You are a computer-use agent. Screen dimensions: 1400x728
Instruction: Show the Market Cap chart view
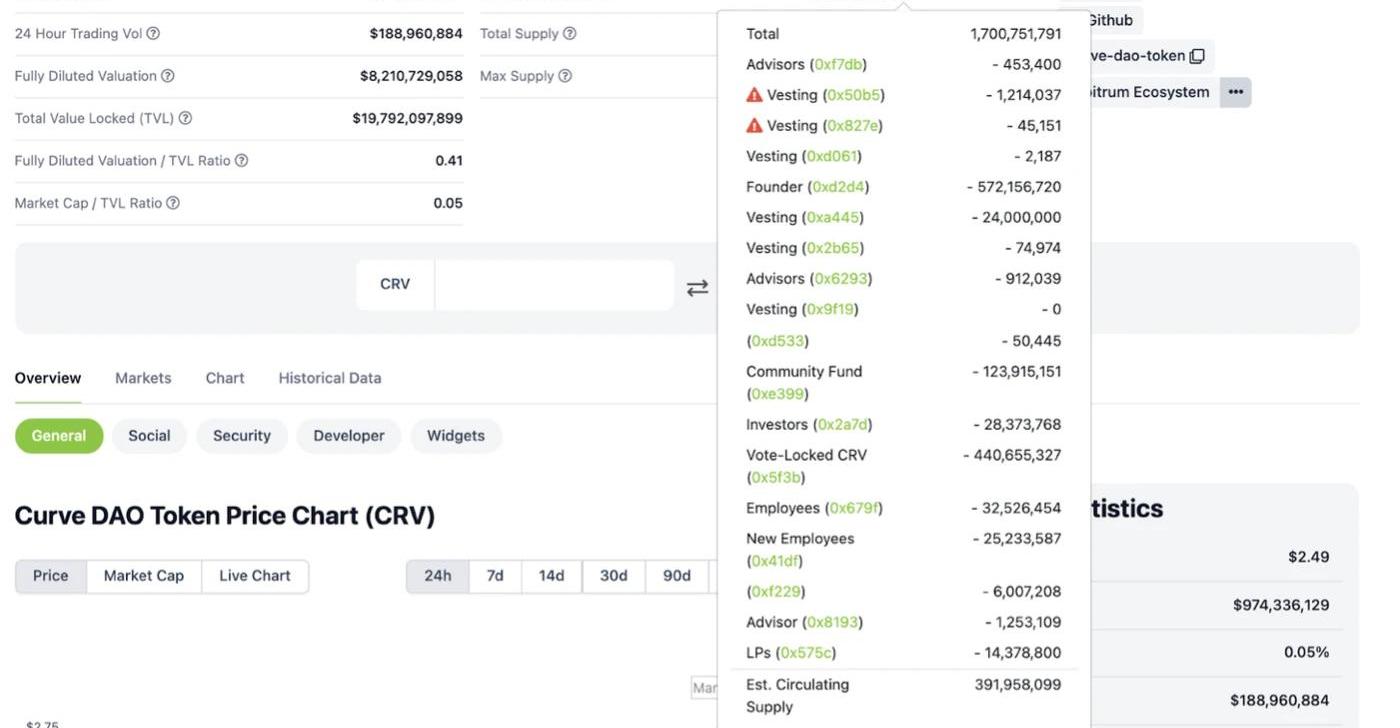[x=144, y=576]
